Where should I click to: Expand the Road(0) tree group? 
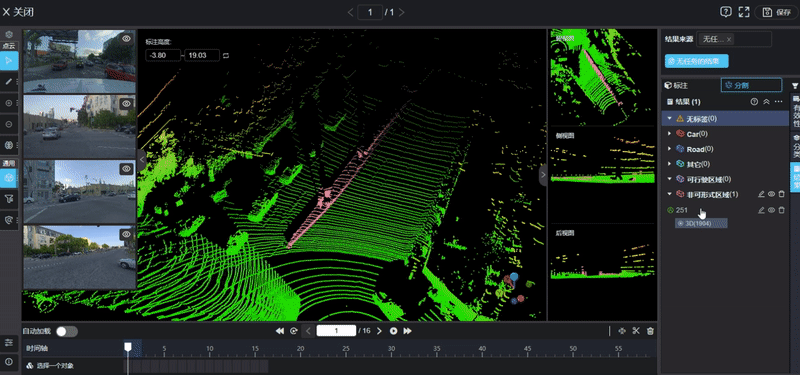click(669, 149)
